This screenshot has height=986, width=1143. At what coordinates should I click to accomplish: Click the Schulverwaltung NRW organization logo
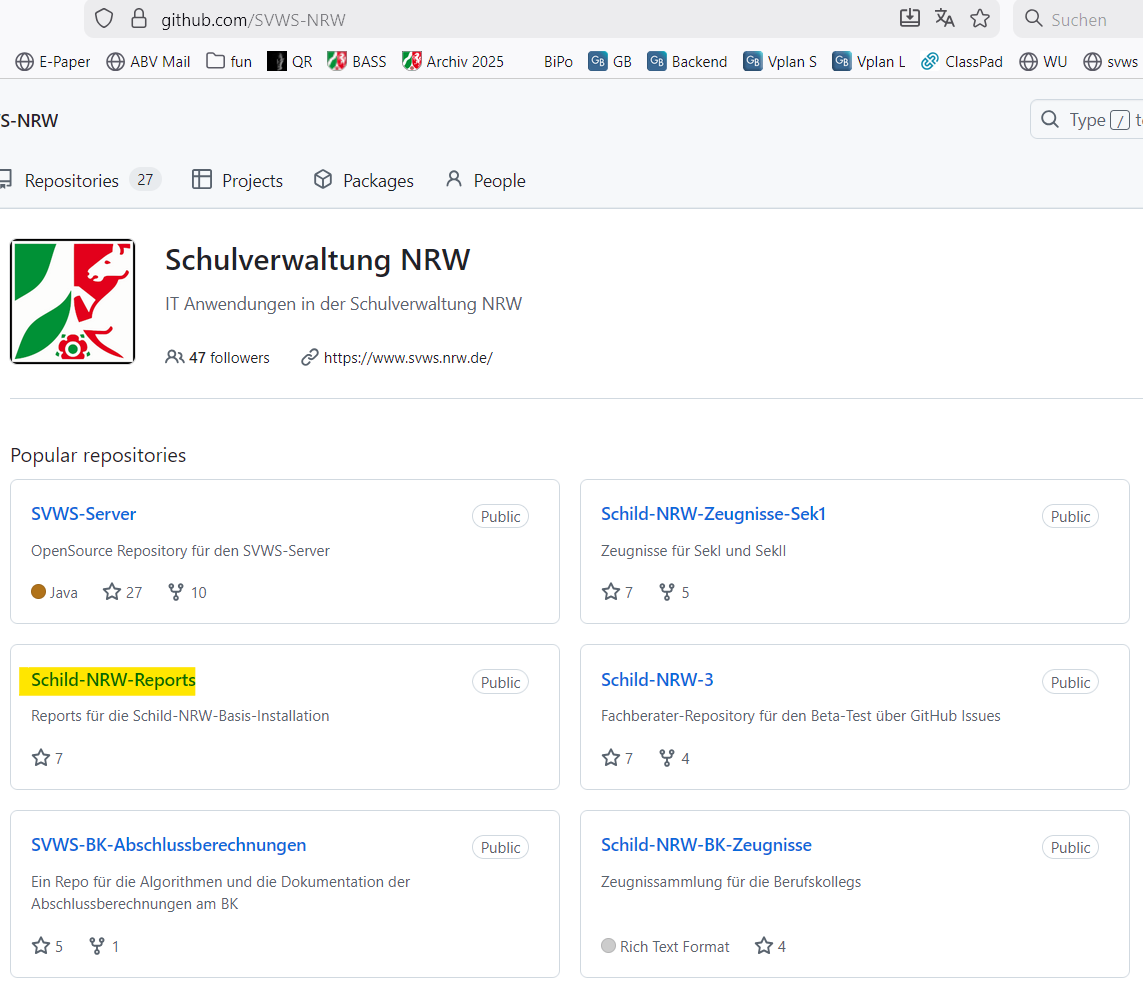[72, 301]
